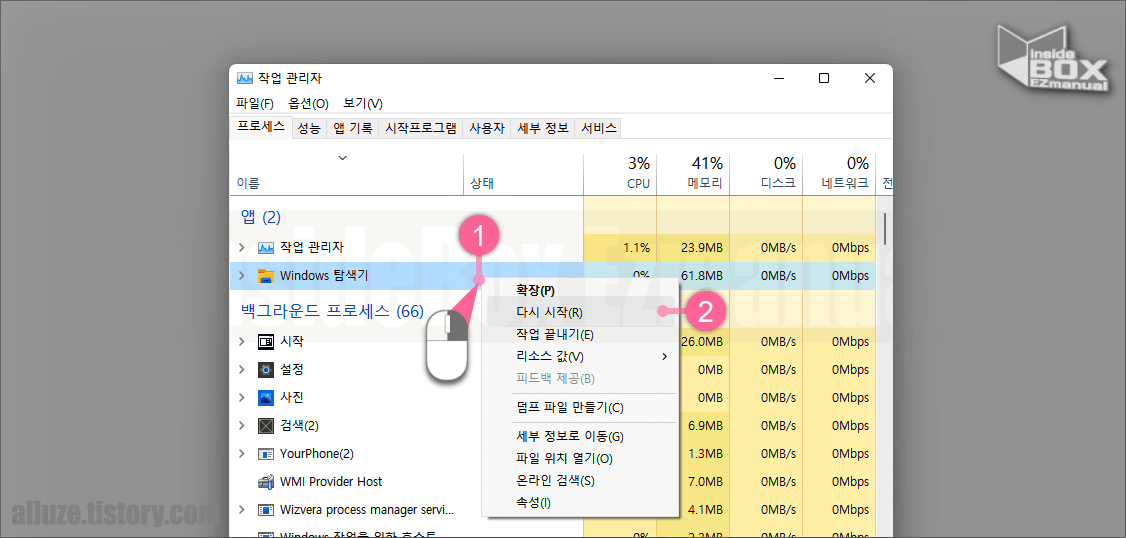Click the Windows 탐색기 folder icon
Image resolution: width=1126 pixels, height=538 pixels.
266,276
